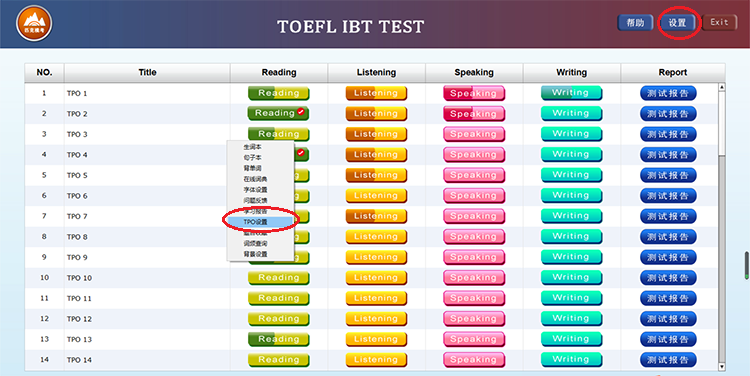Start Speaking for TPO 10
Image resolution: width=750 pixels, height=376 pixels.
tap(474, 278)
